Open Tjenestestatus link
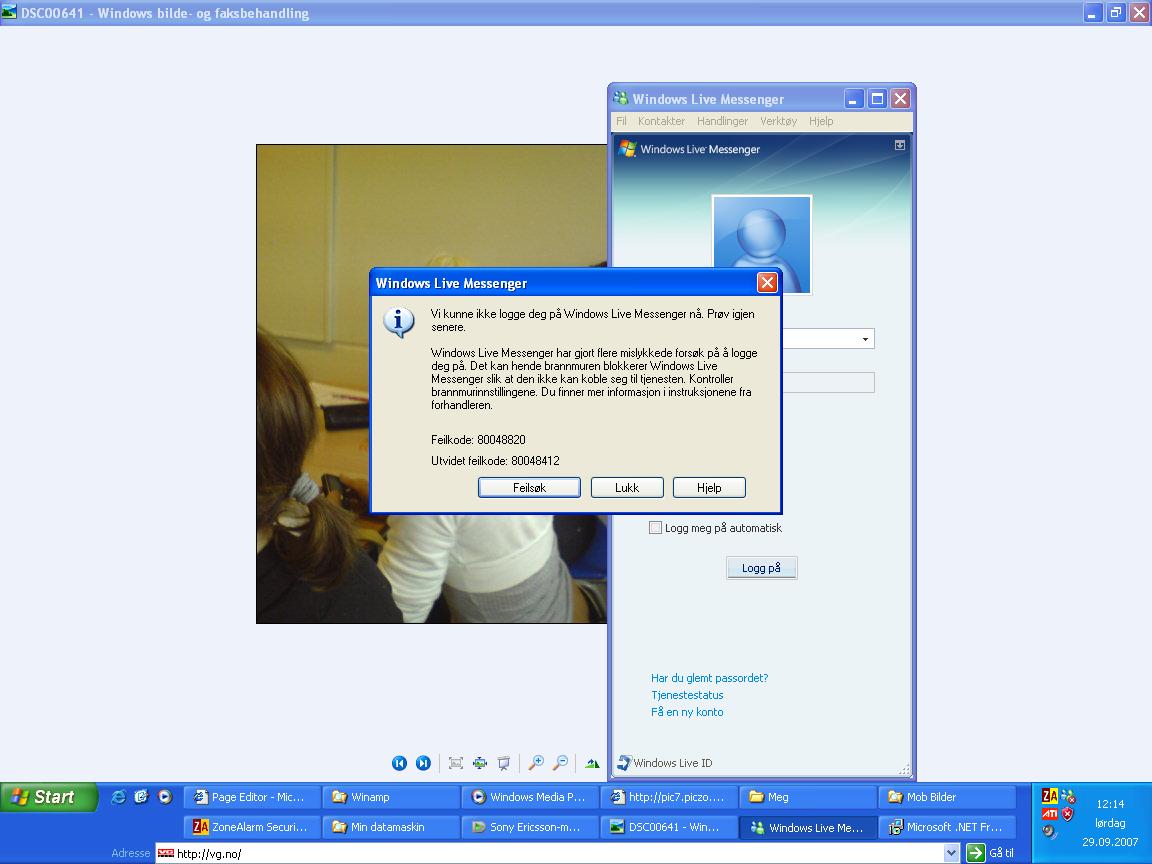 tap(687, 695)
